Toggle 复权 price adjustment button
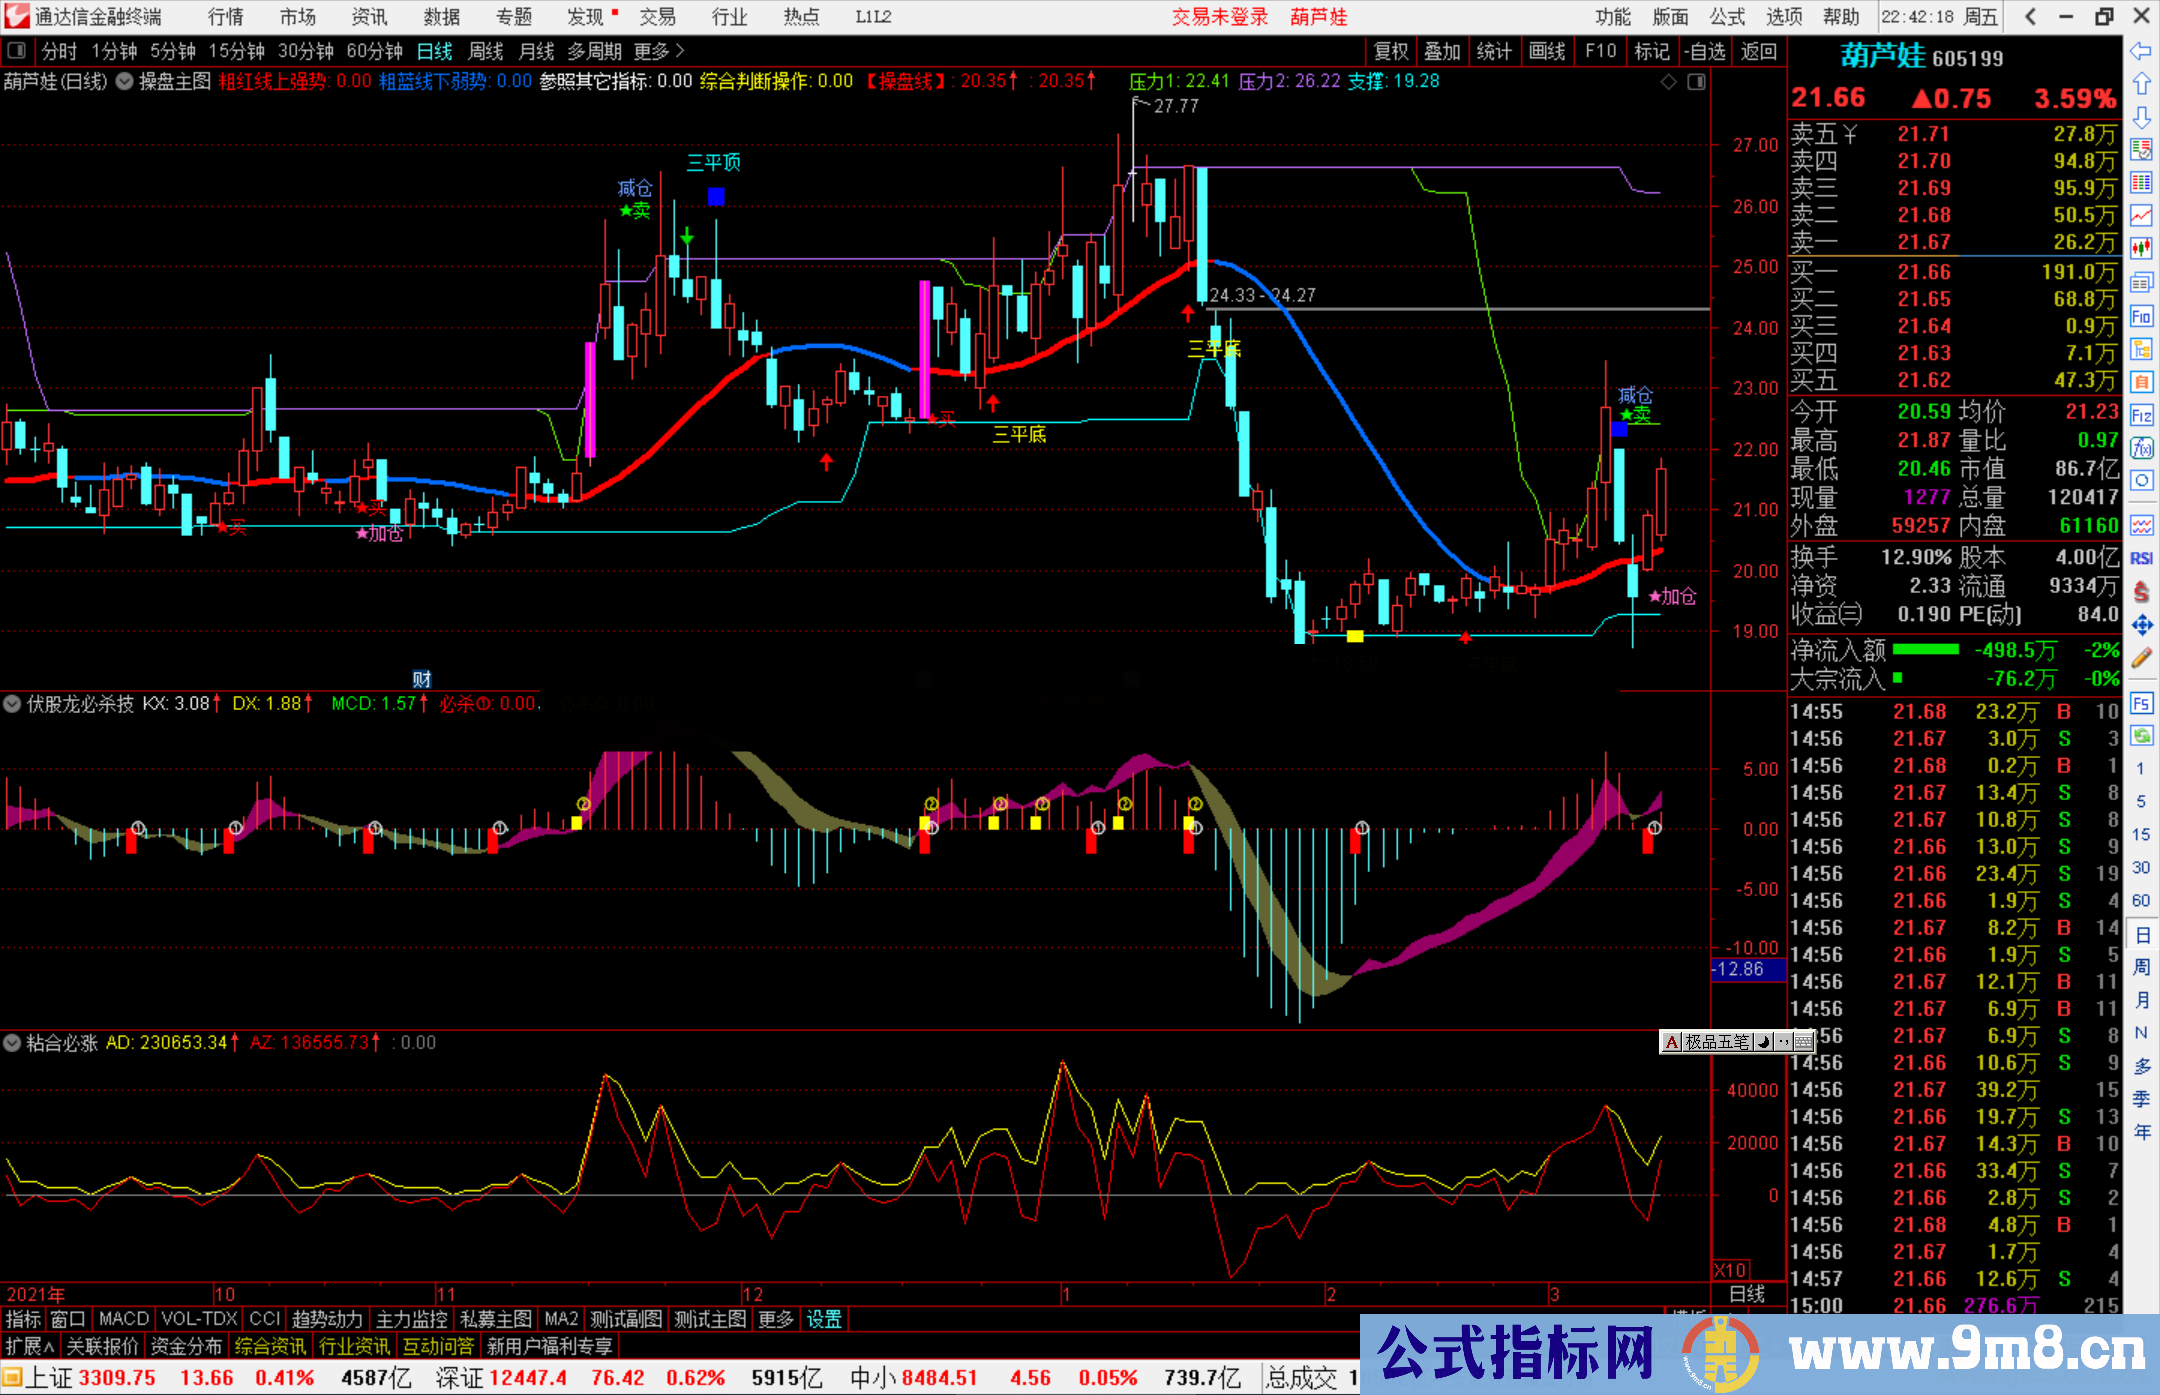This screenshot has height=1395, width=2160. click(x=1391, y=51)
